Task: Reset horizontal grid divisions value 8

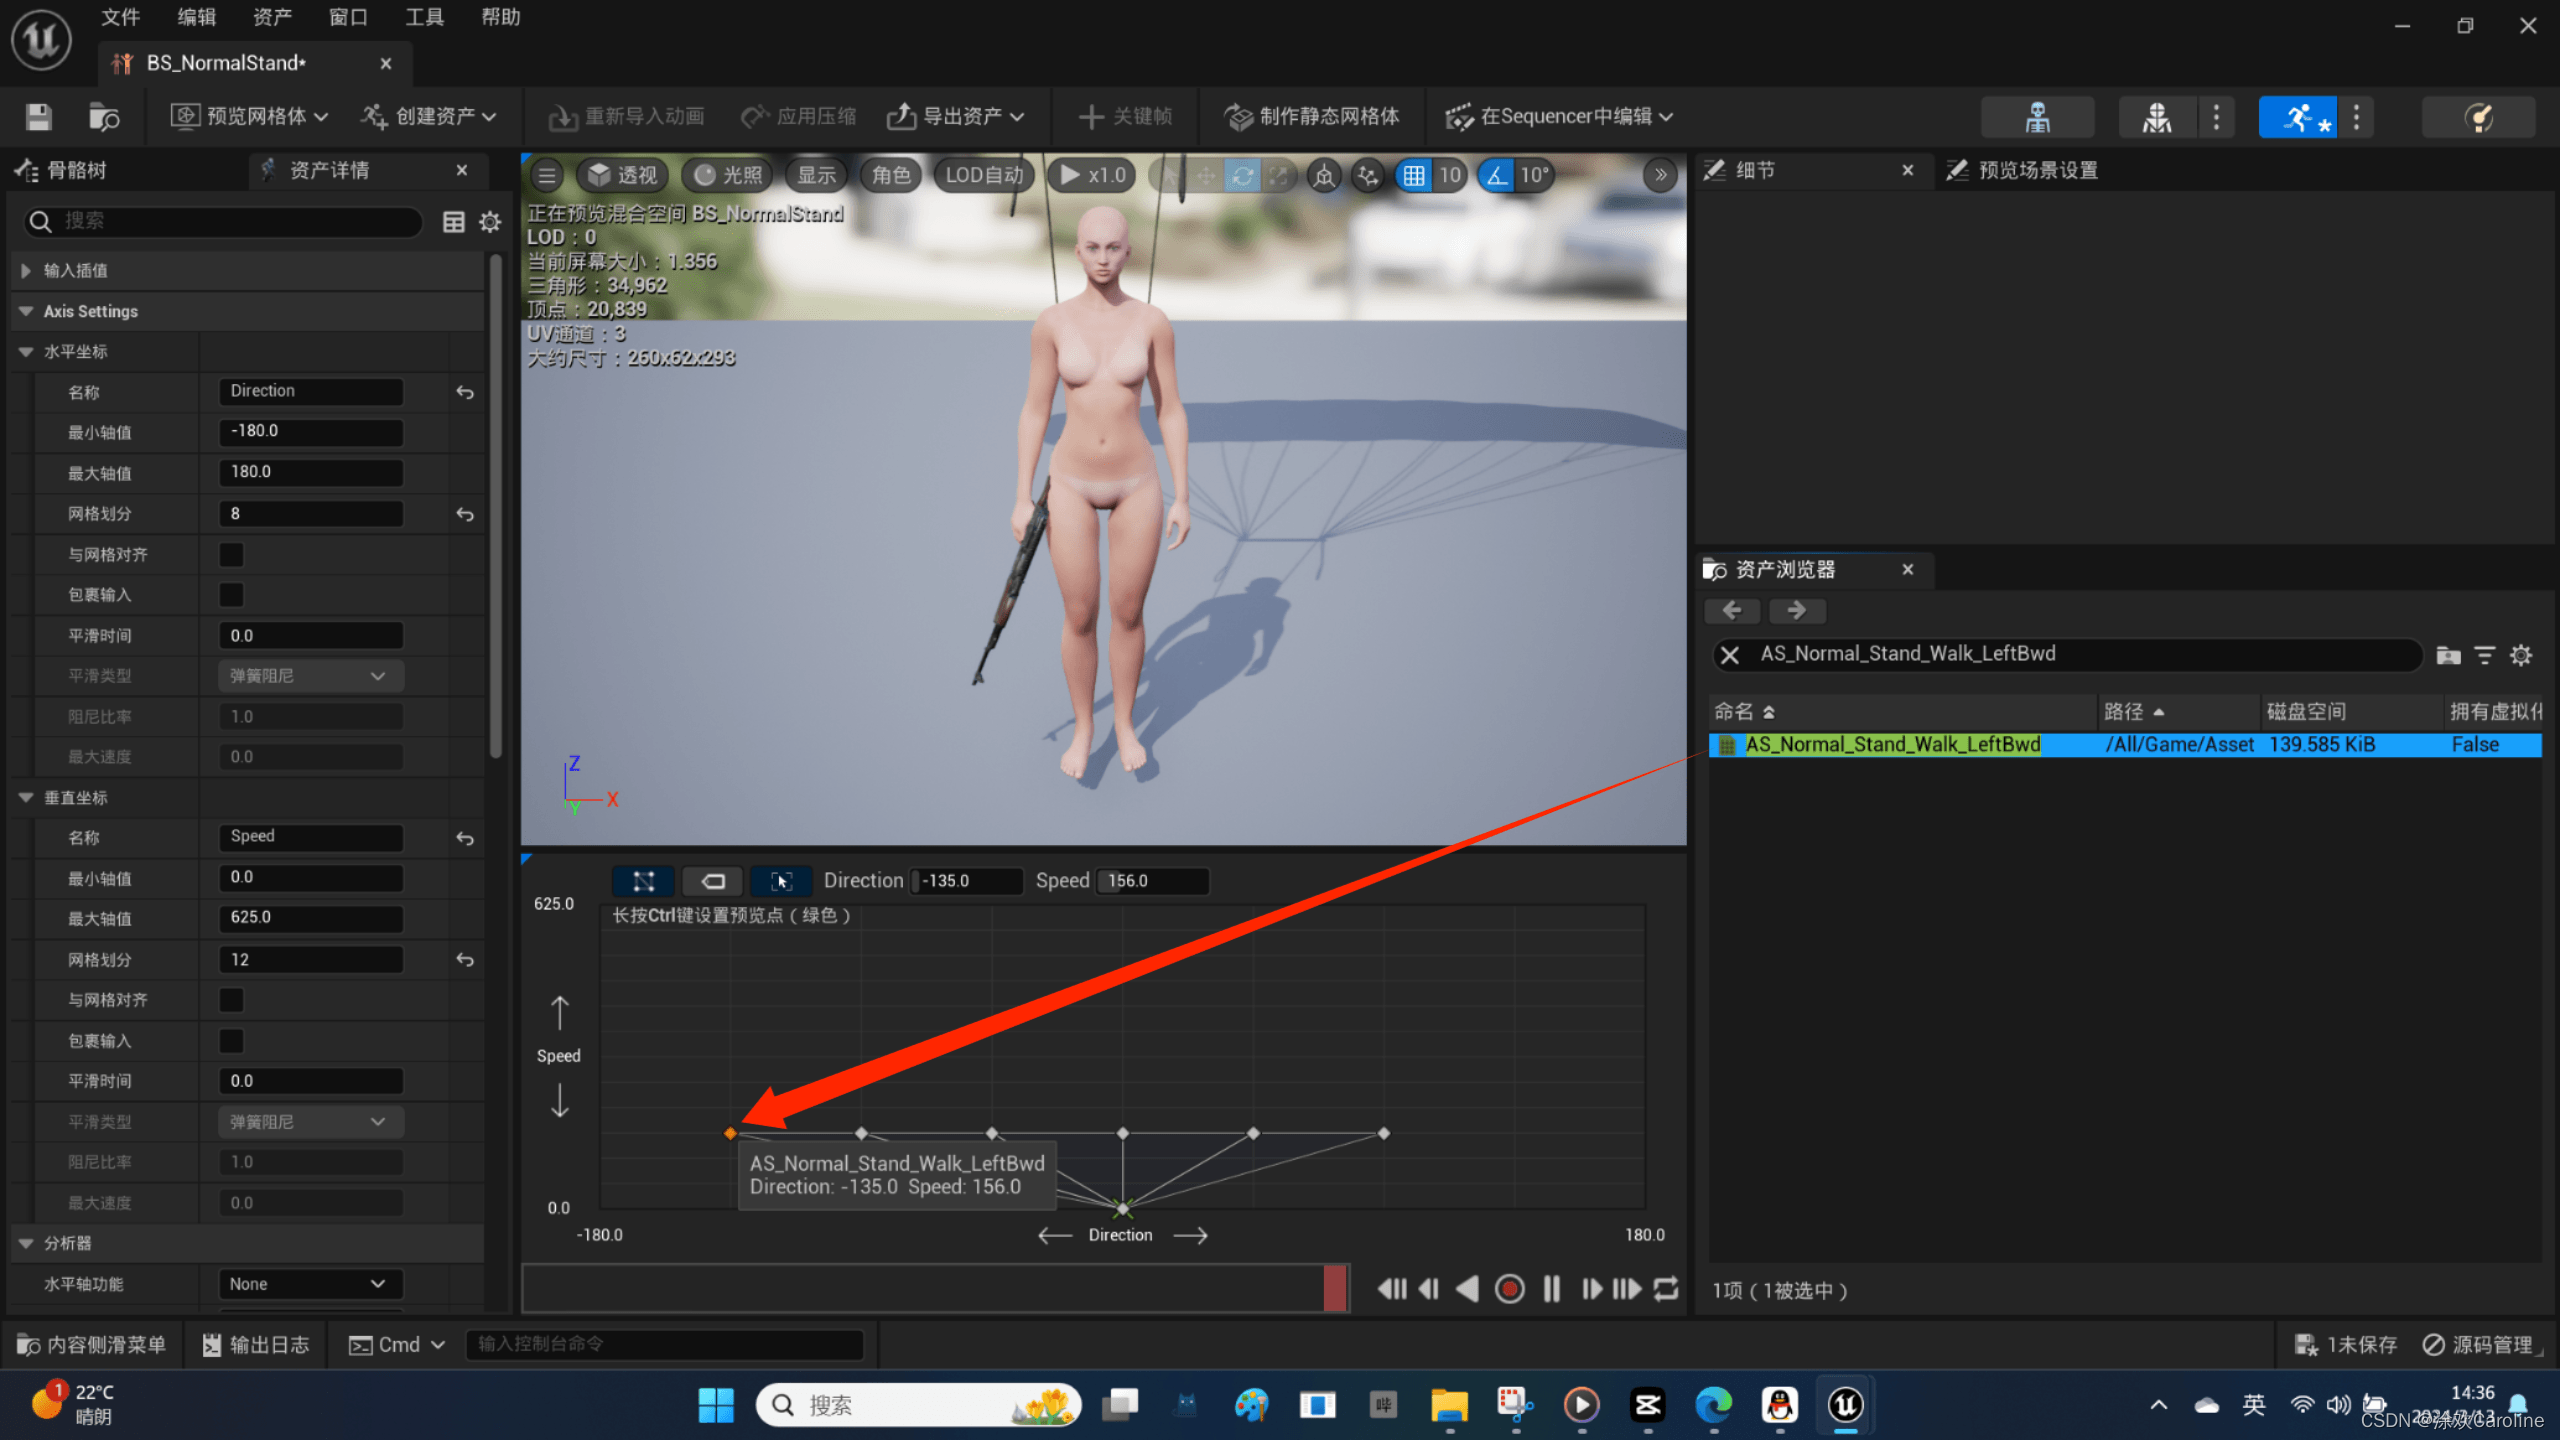Action: pos(465,514)
